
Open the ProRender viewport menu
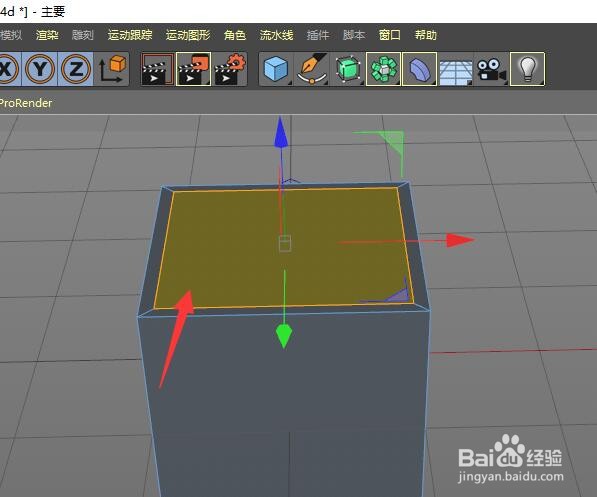tap(26, 103)
